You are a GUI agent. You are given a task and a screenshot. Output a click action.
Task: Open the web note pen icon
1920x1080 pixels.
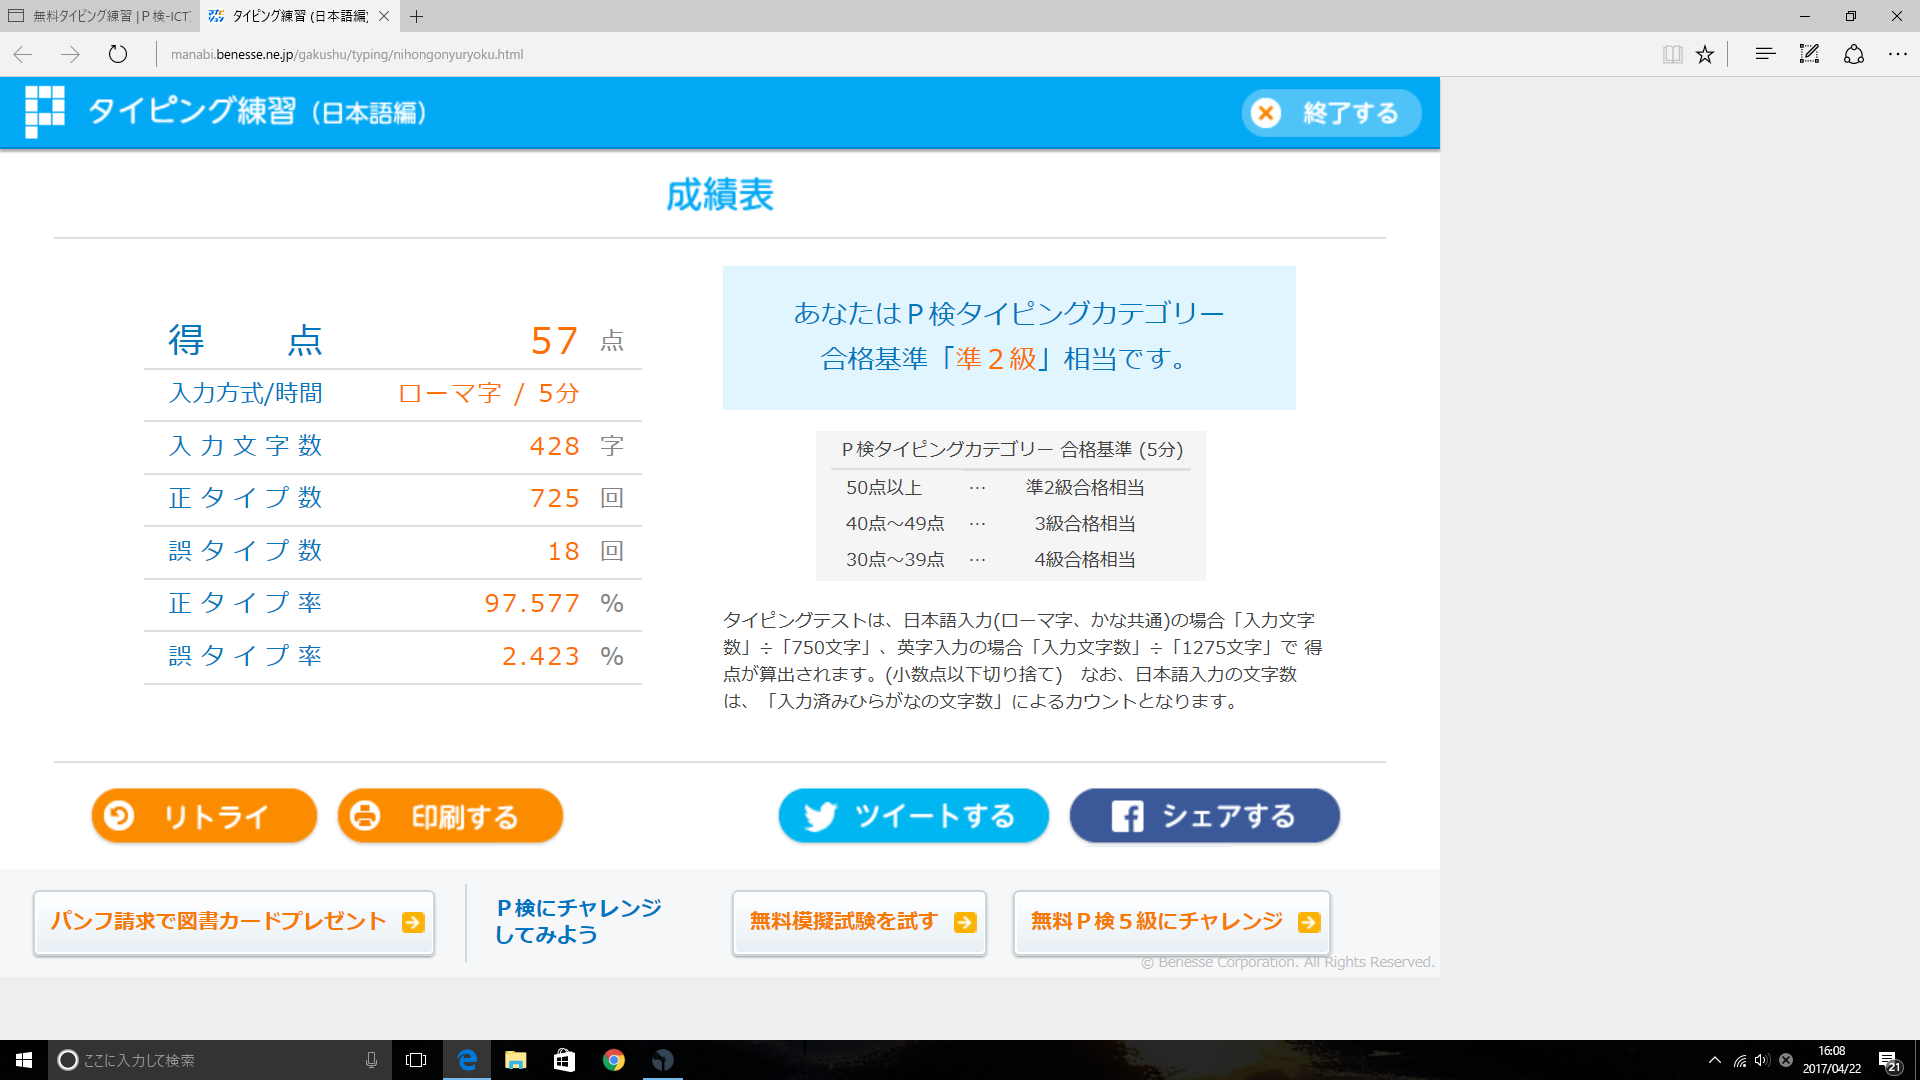[x=1809, y=54]
